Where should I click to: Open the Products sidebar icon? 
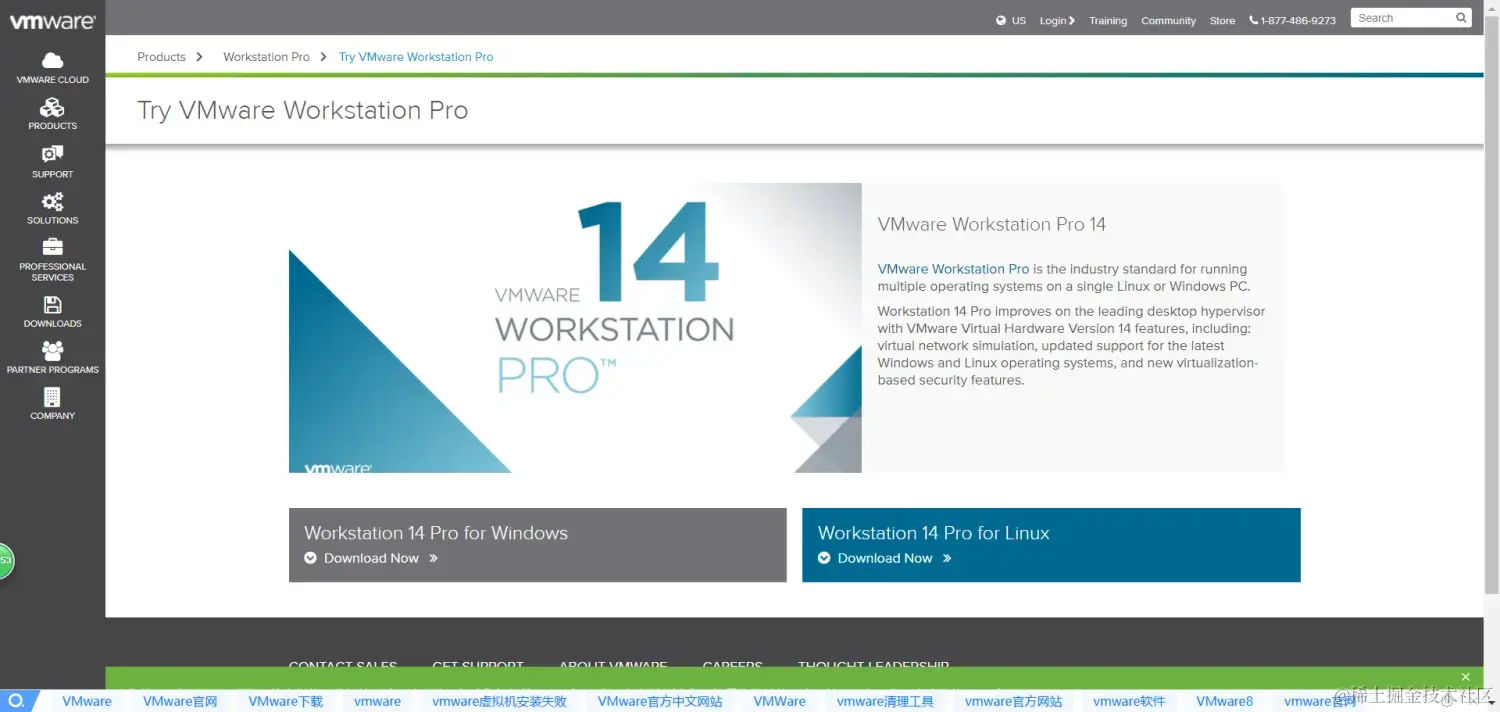click(52, 107)
